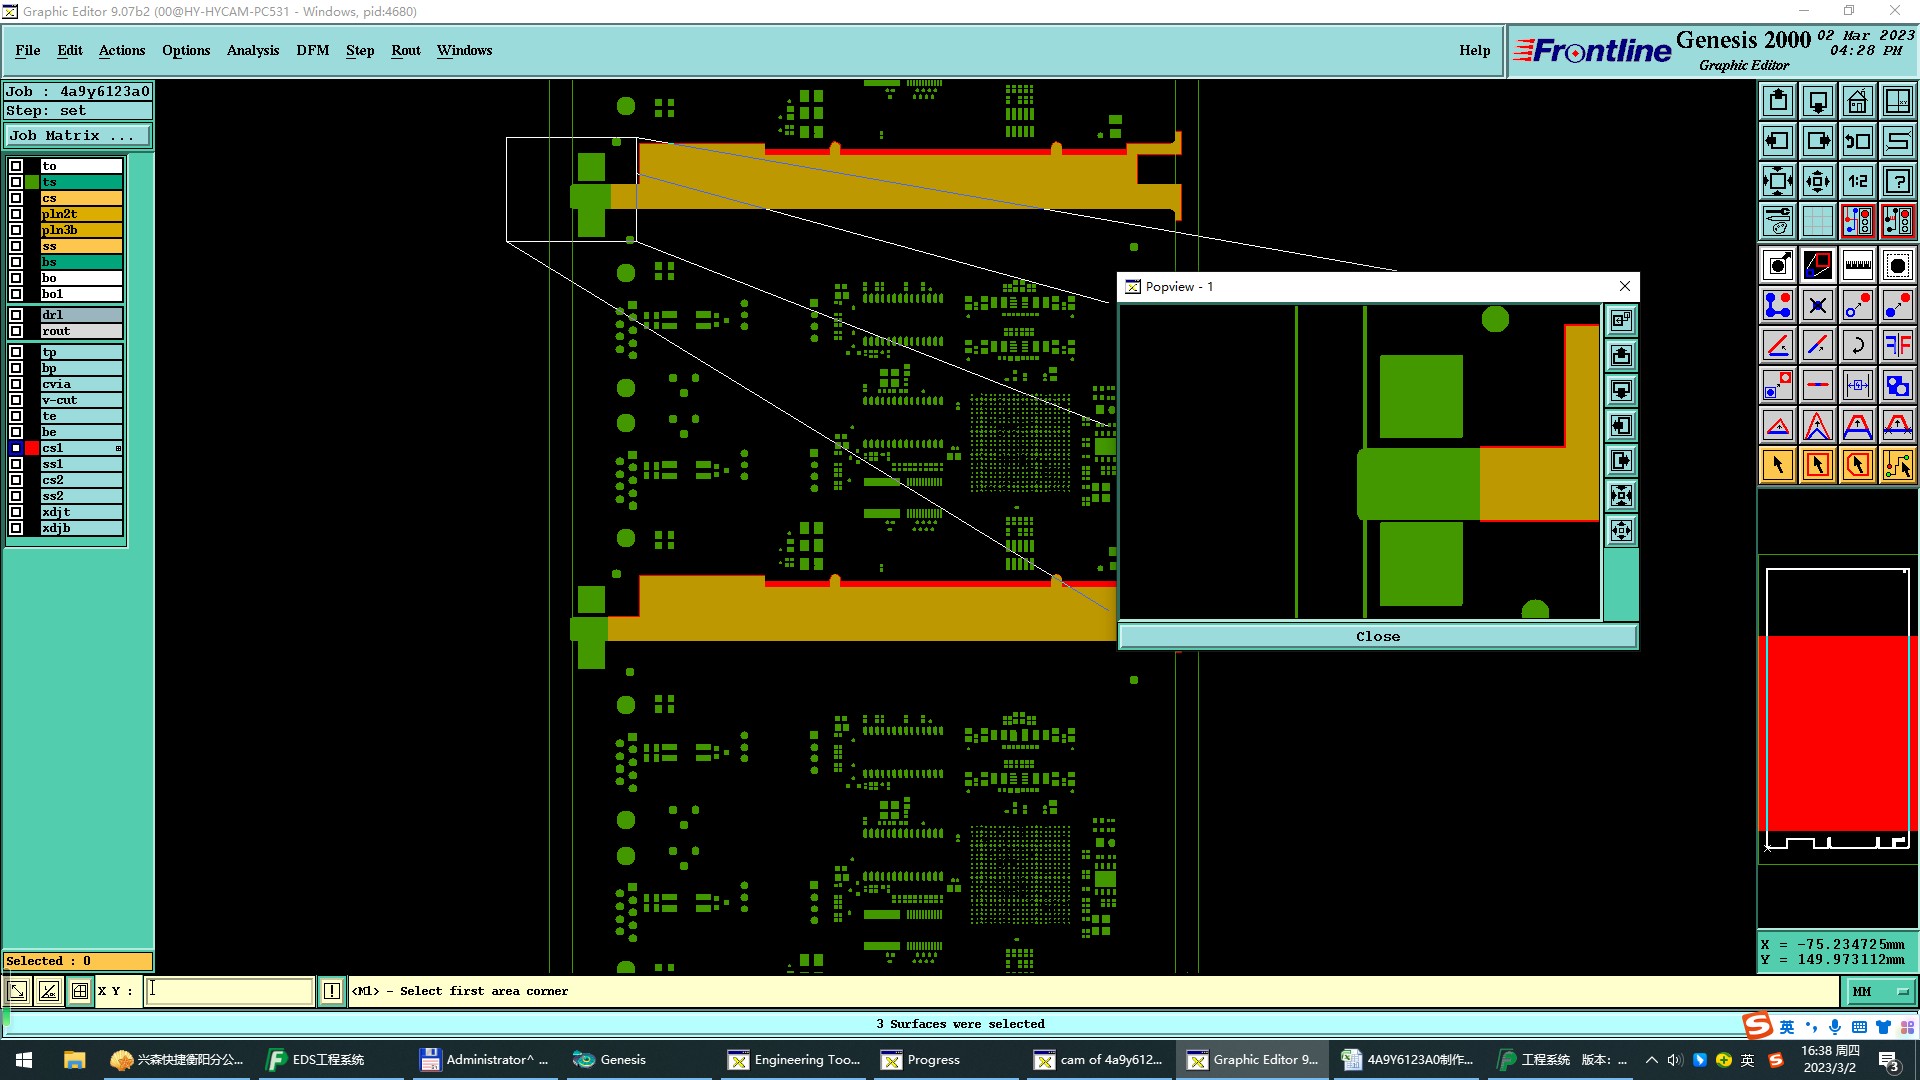Click the rotate arrow tool icon
1920x1080 pixels.
coord(1857,345)
